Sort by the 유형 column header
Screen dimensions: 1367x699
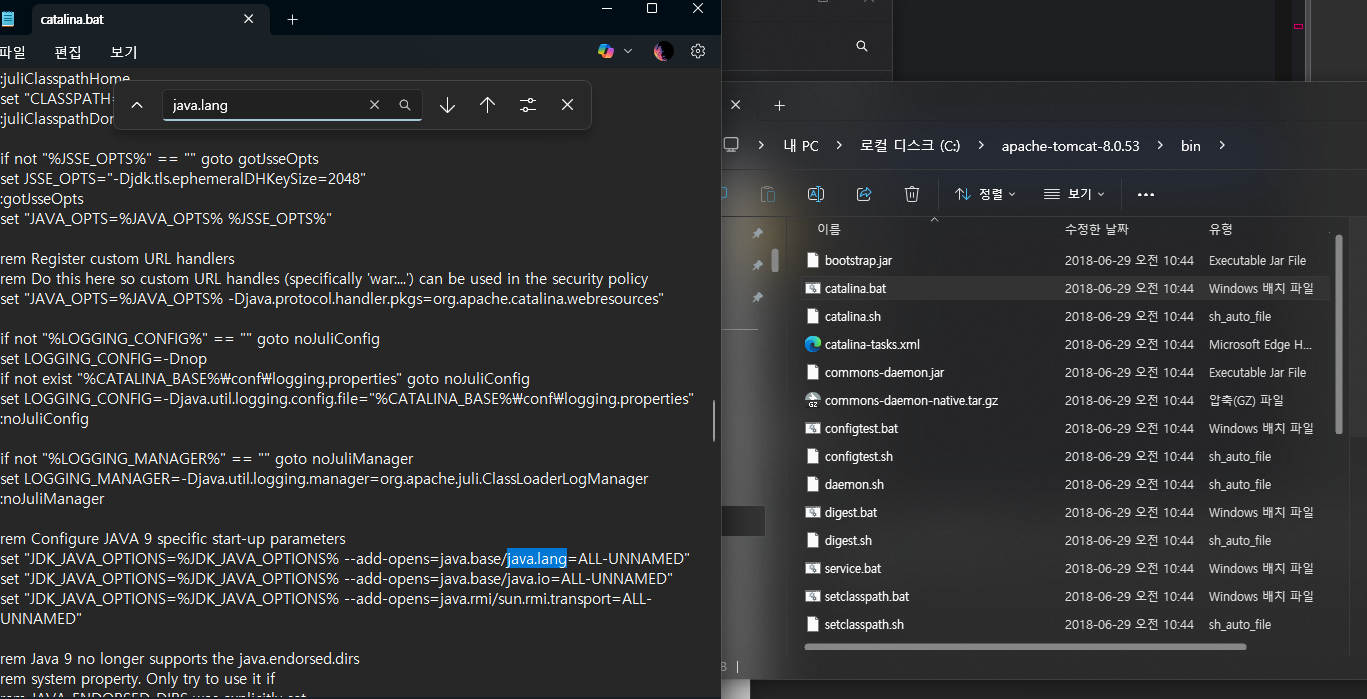[1220, 229]
